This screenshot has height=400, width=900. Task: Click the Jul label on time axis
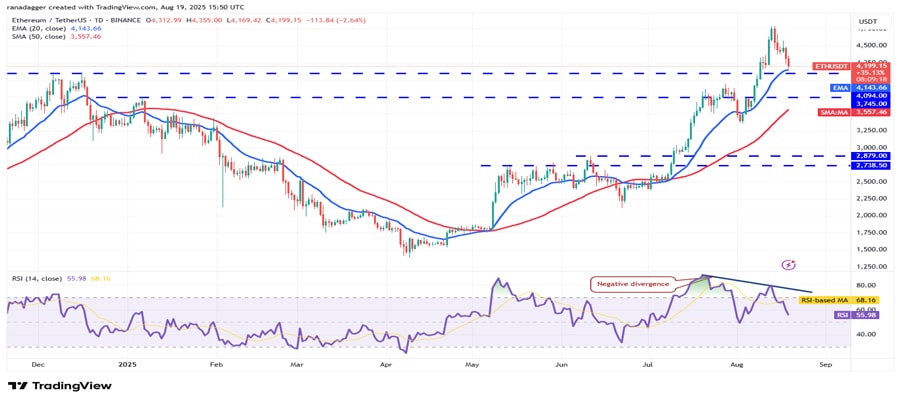(x=649, y=364)
